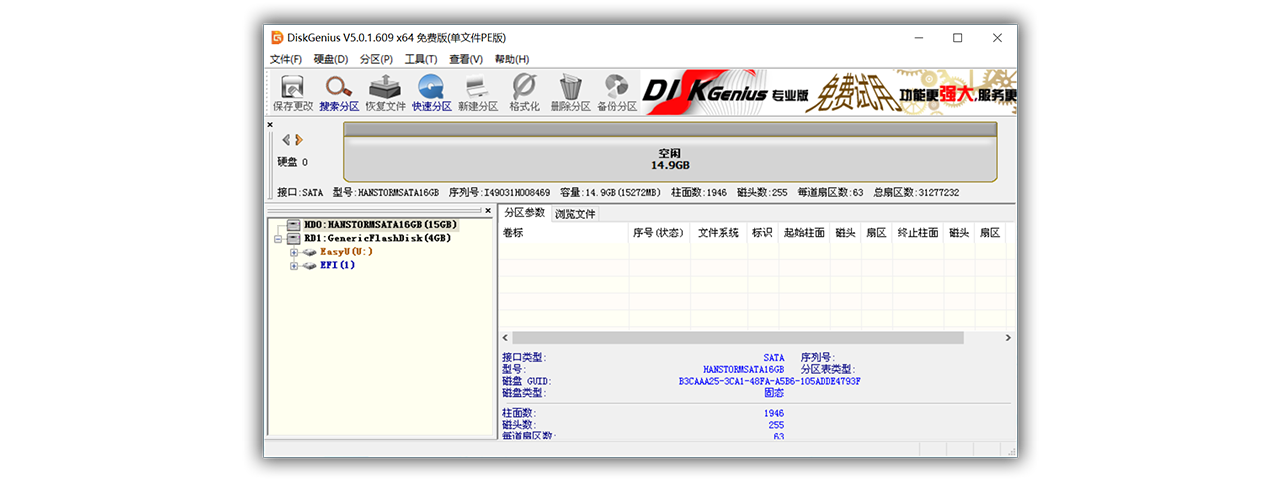Open the Recover Files (恢复文件) tool
The height and width of the screenshot is (480, 1280).
point(385,92)
